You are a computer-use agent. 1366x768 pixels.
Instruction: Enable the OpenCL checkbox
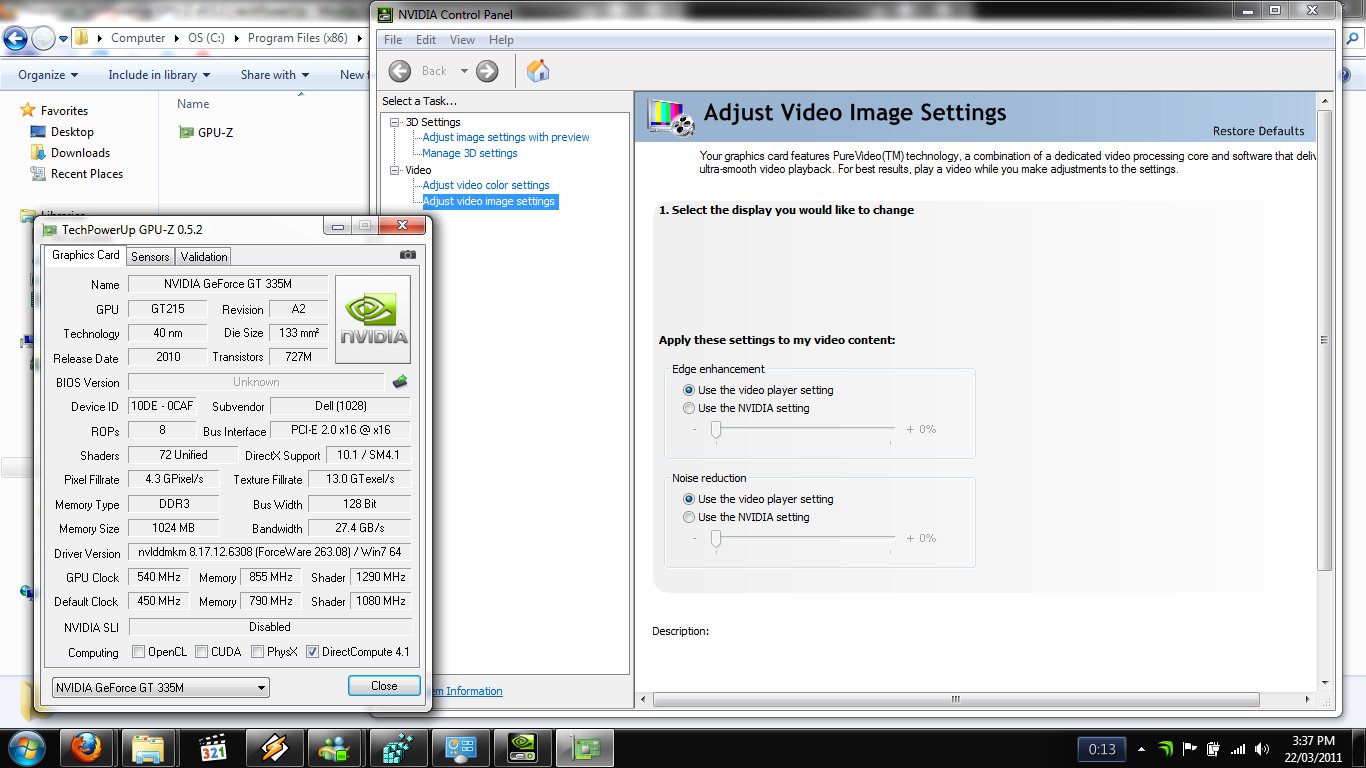point(139,652)
